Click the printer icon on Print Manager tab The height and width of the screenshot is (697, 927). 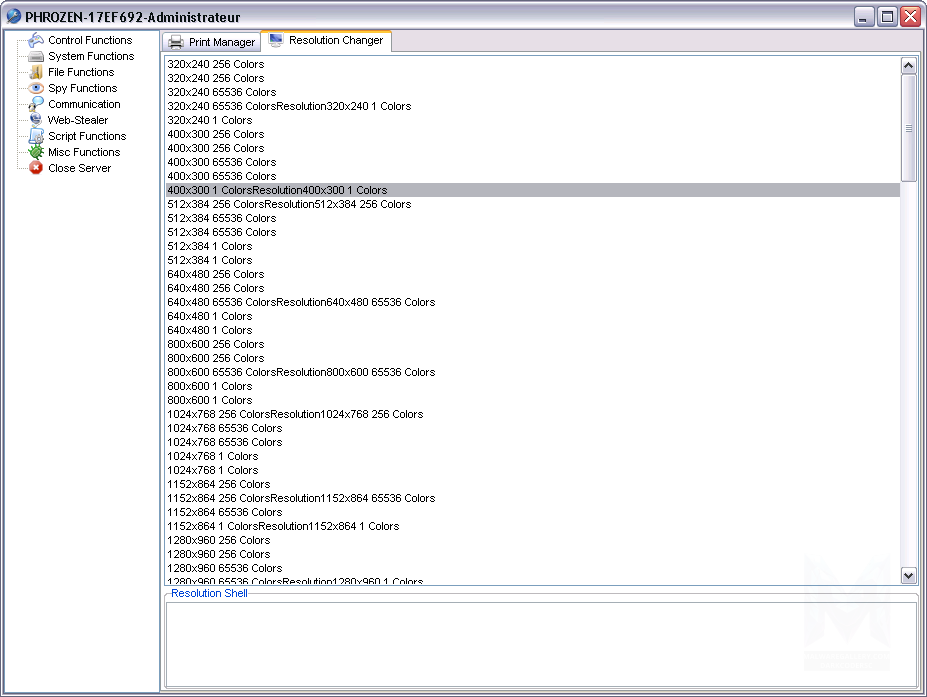(176, 42)
